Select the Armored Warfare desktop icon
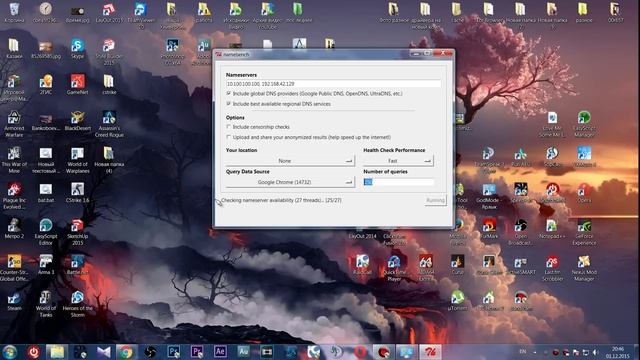The image size is (640, 360). click(x=14, y=124)
